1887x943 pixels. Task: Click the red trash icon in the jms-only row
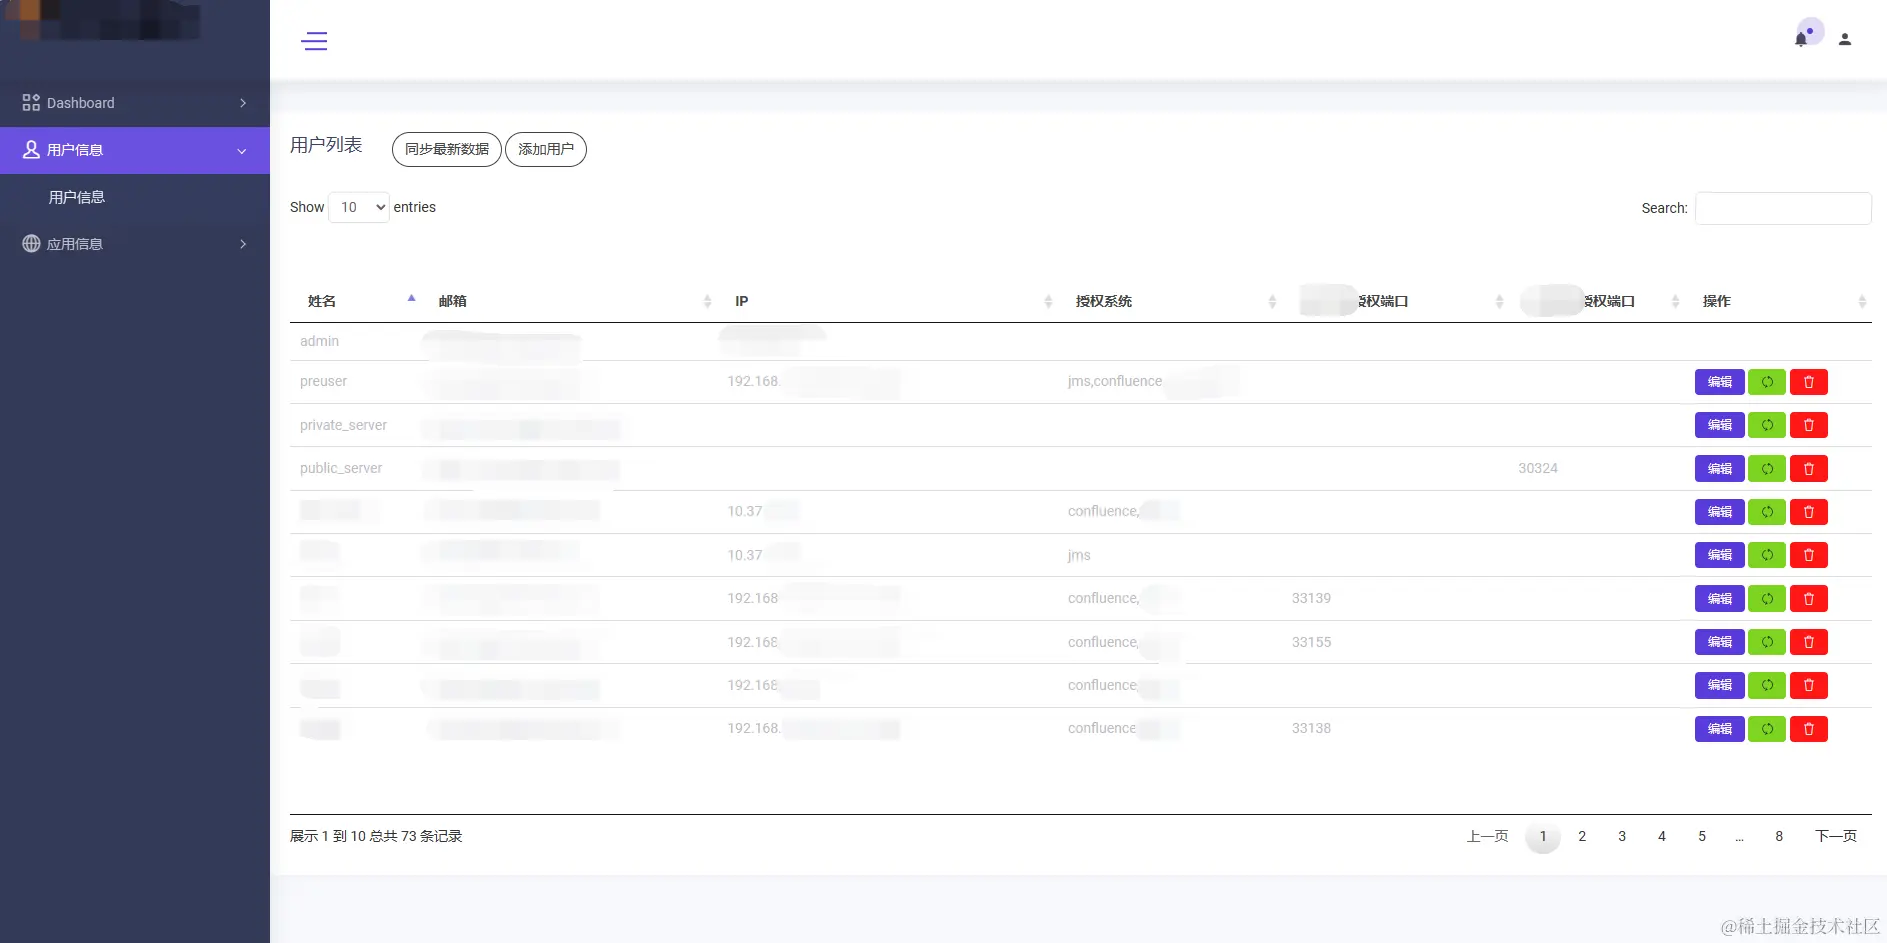1809,555
